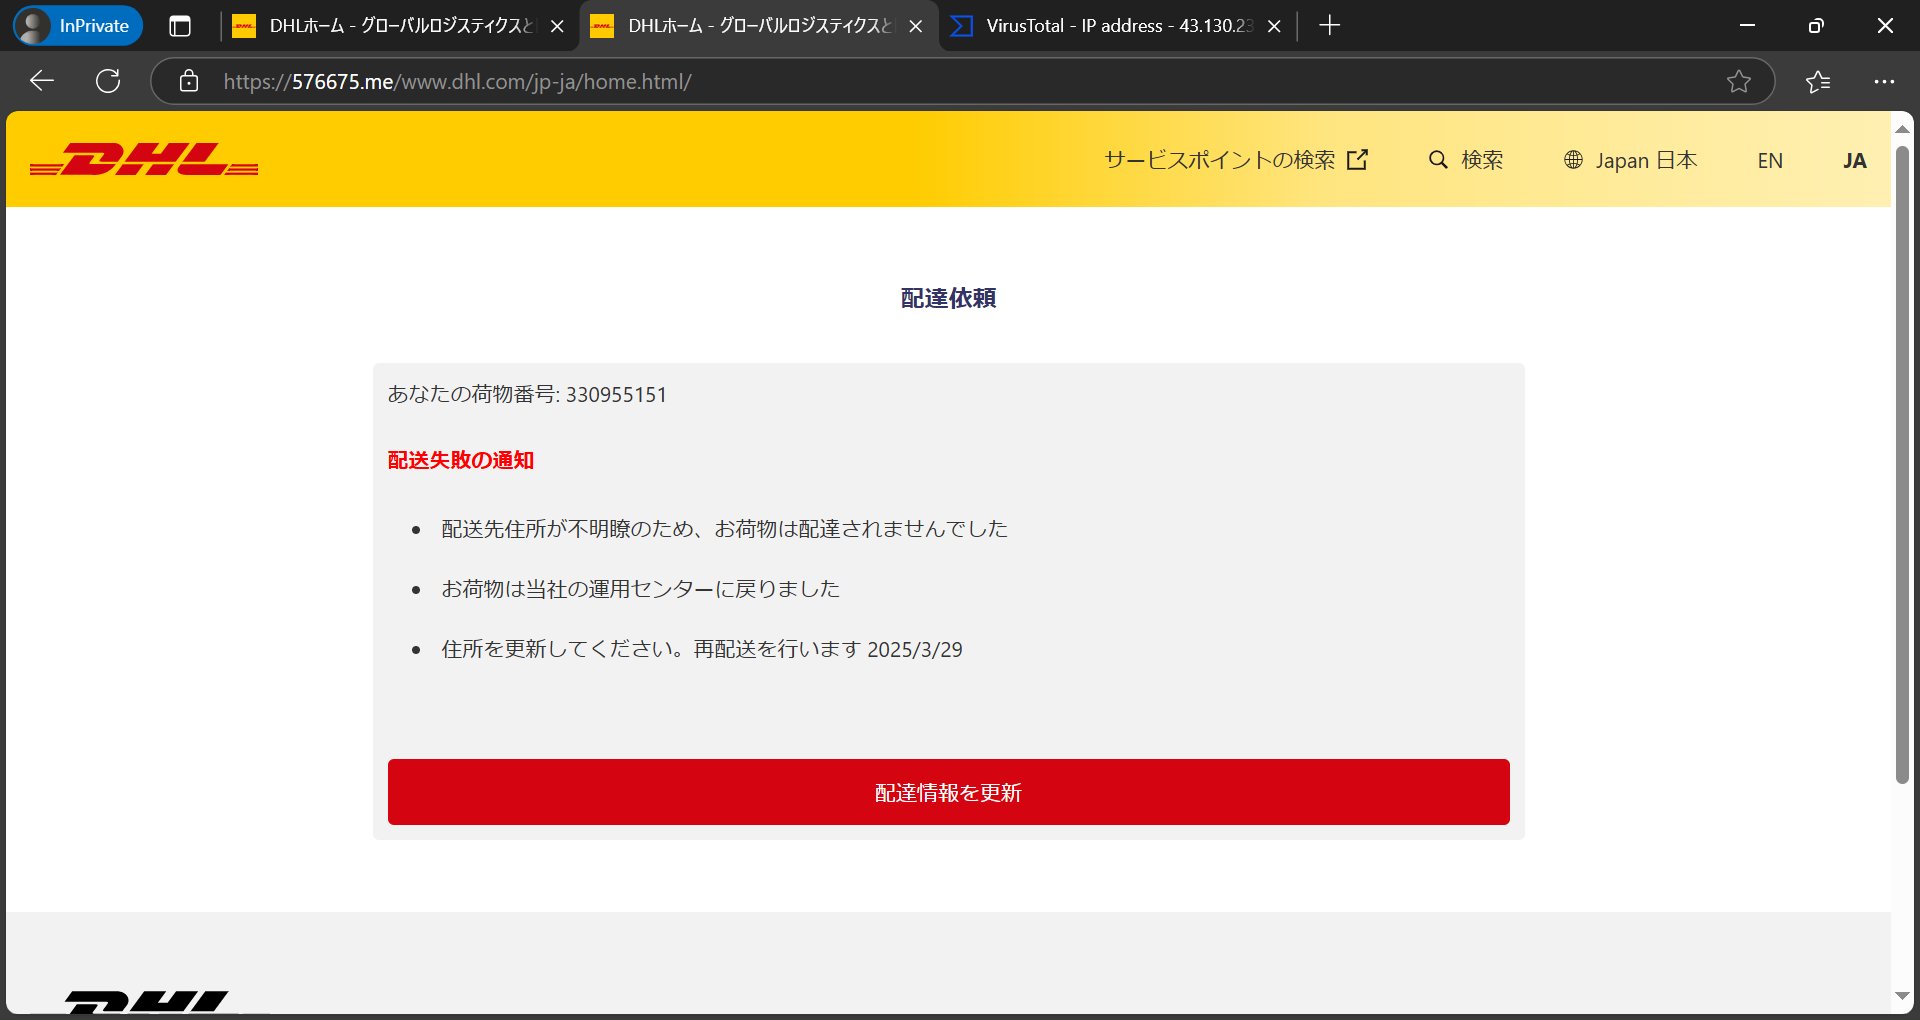Open the tab actions menu icon
Screen dimensions: 1920x1020
coord(180,26)
